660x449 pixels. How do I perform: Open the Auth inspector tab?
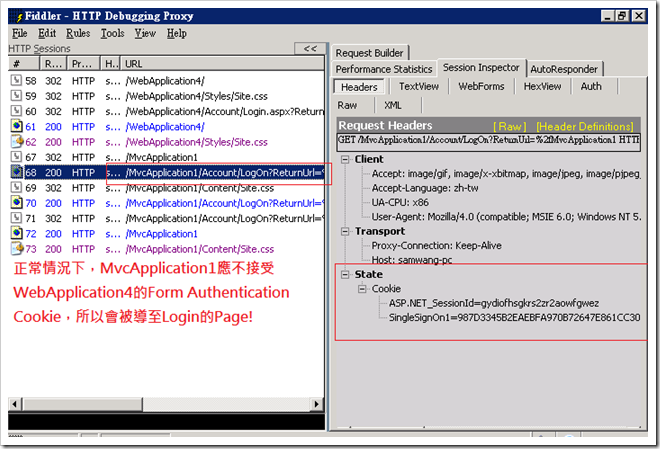pyautogui.click(x=591, y=86)
